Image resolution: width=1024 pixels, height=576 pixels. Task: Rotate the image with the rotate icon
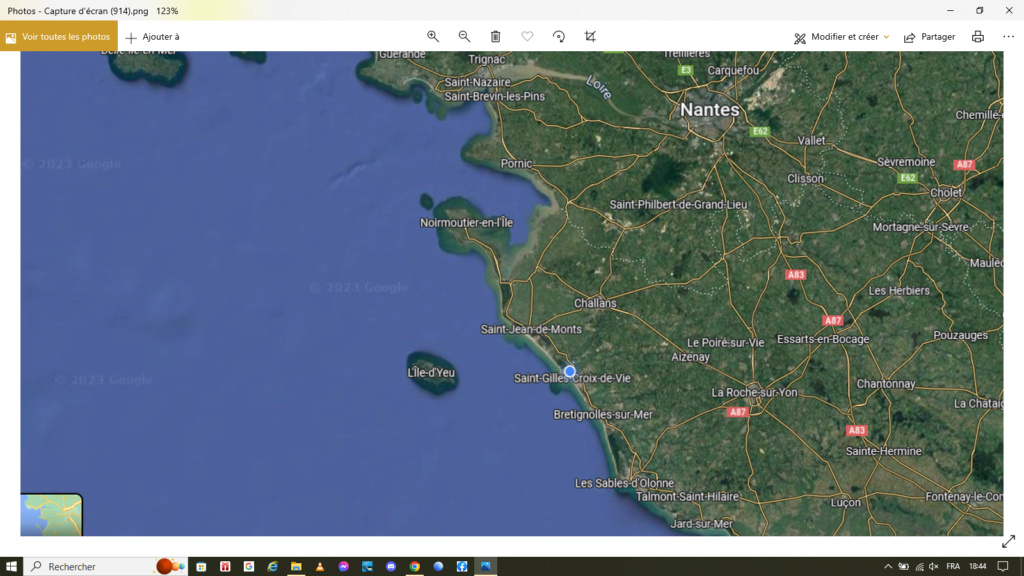tap(558, 37)
